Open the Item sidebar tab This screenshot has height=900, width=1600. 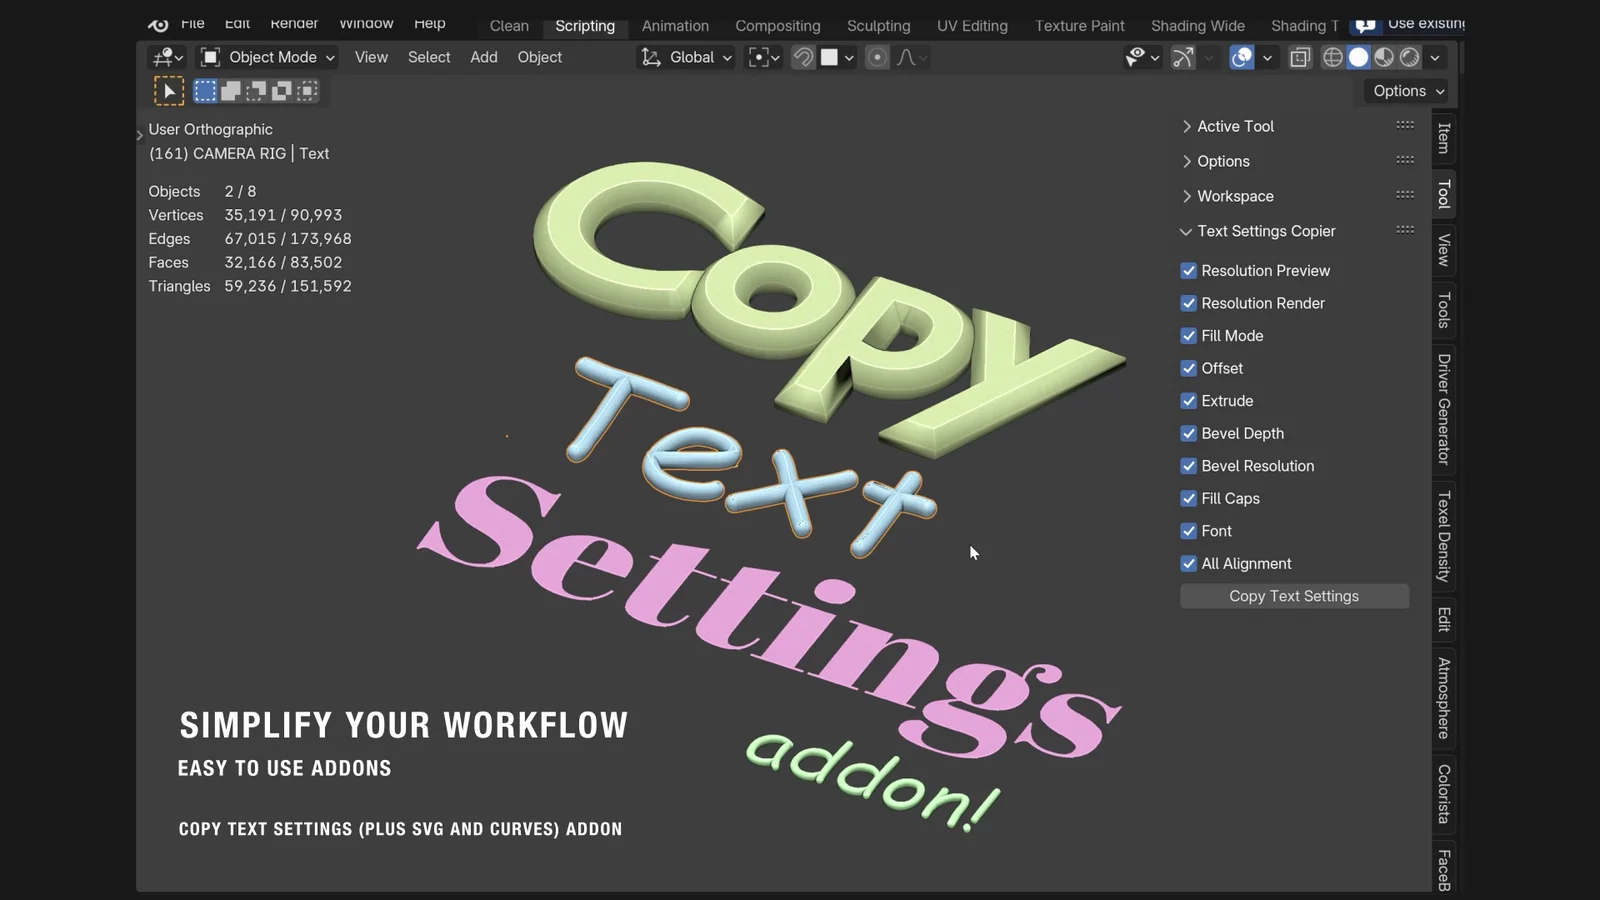coord(1443,139)
